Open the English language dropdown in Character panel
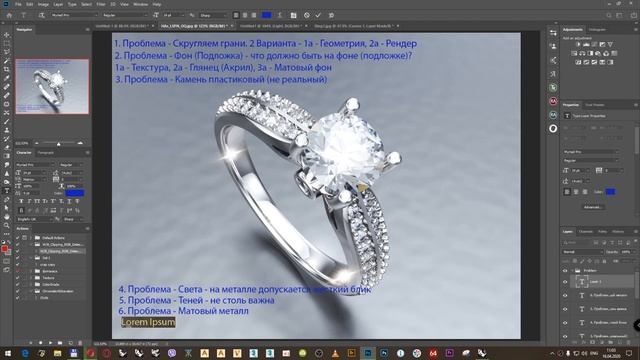 (x=34, y=219)
